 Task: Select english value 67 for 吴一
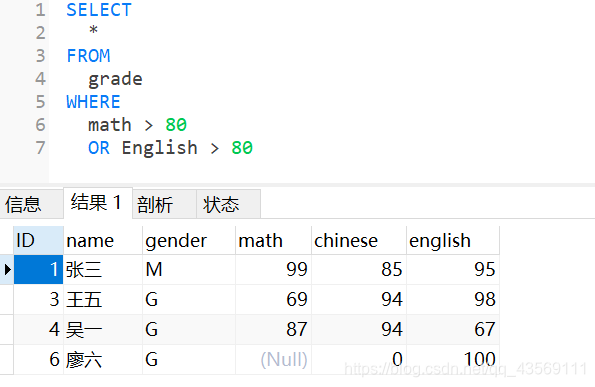point(453,329)
